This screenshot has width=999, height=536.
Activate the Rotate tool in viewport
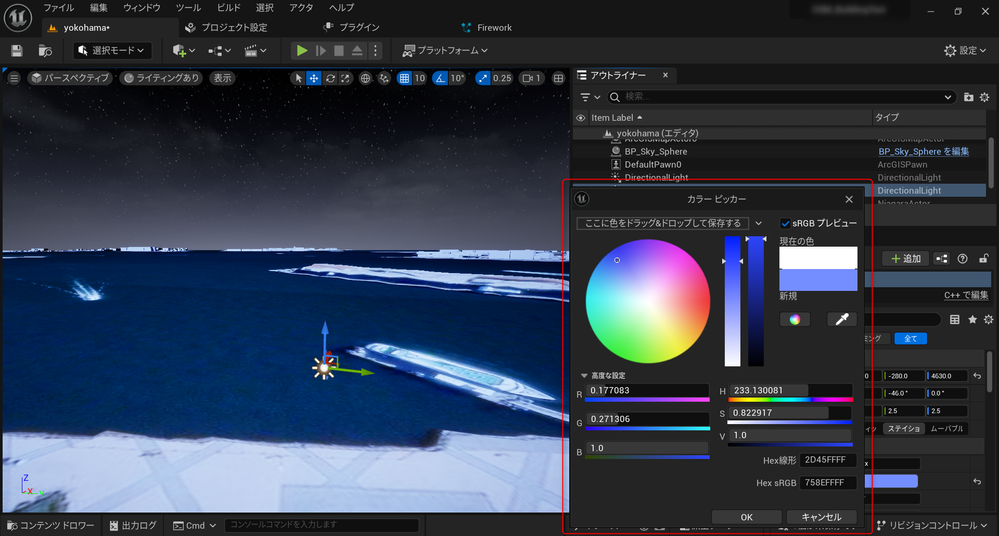(x=330, y=78)
